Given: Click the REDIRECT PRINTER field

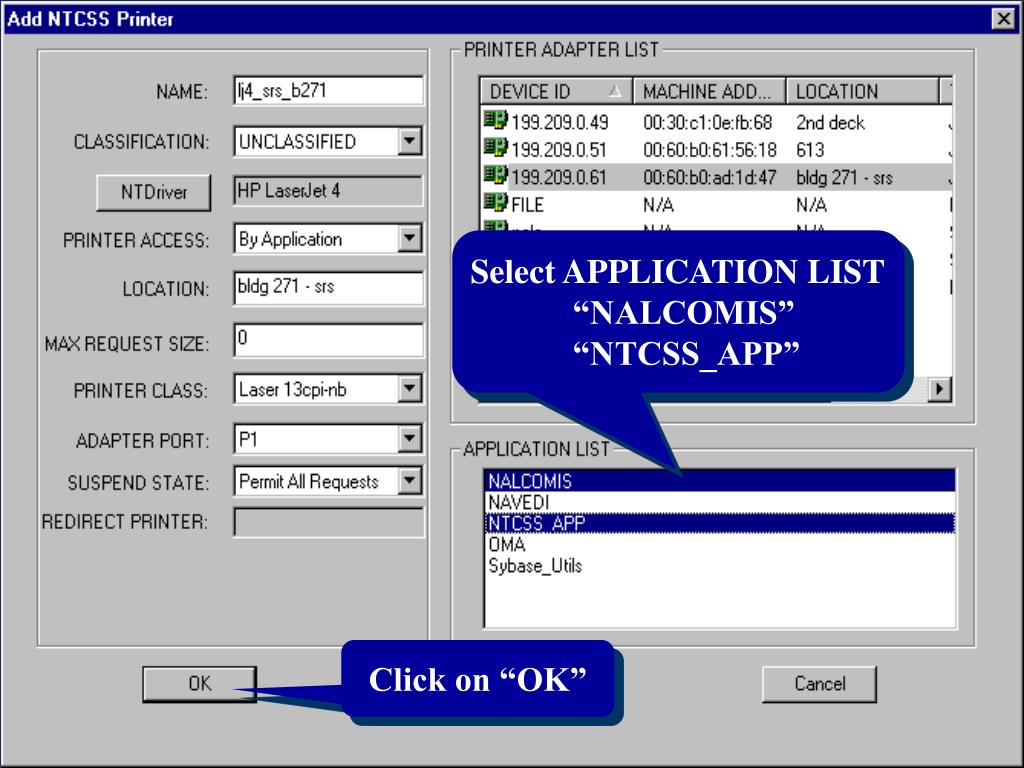Looking at the screenshot, I should (x=328, y=522).
